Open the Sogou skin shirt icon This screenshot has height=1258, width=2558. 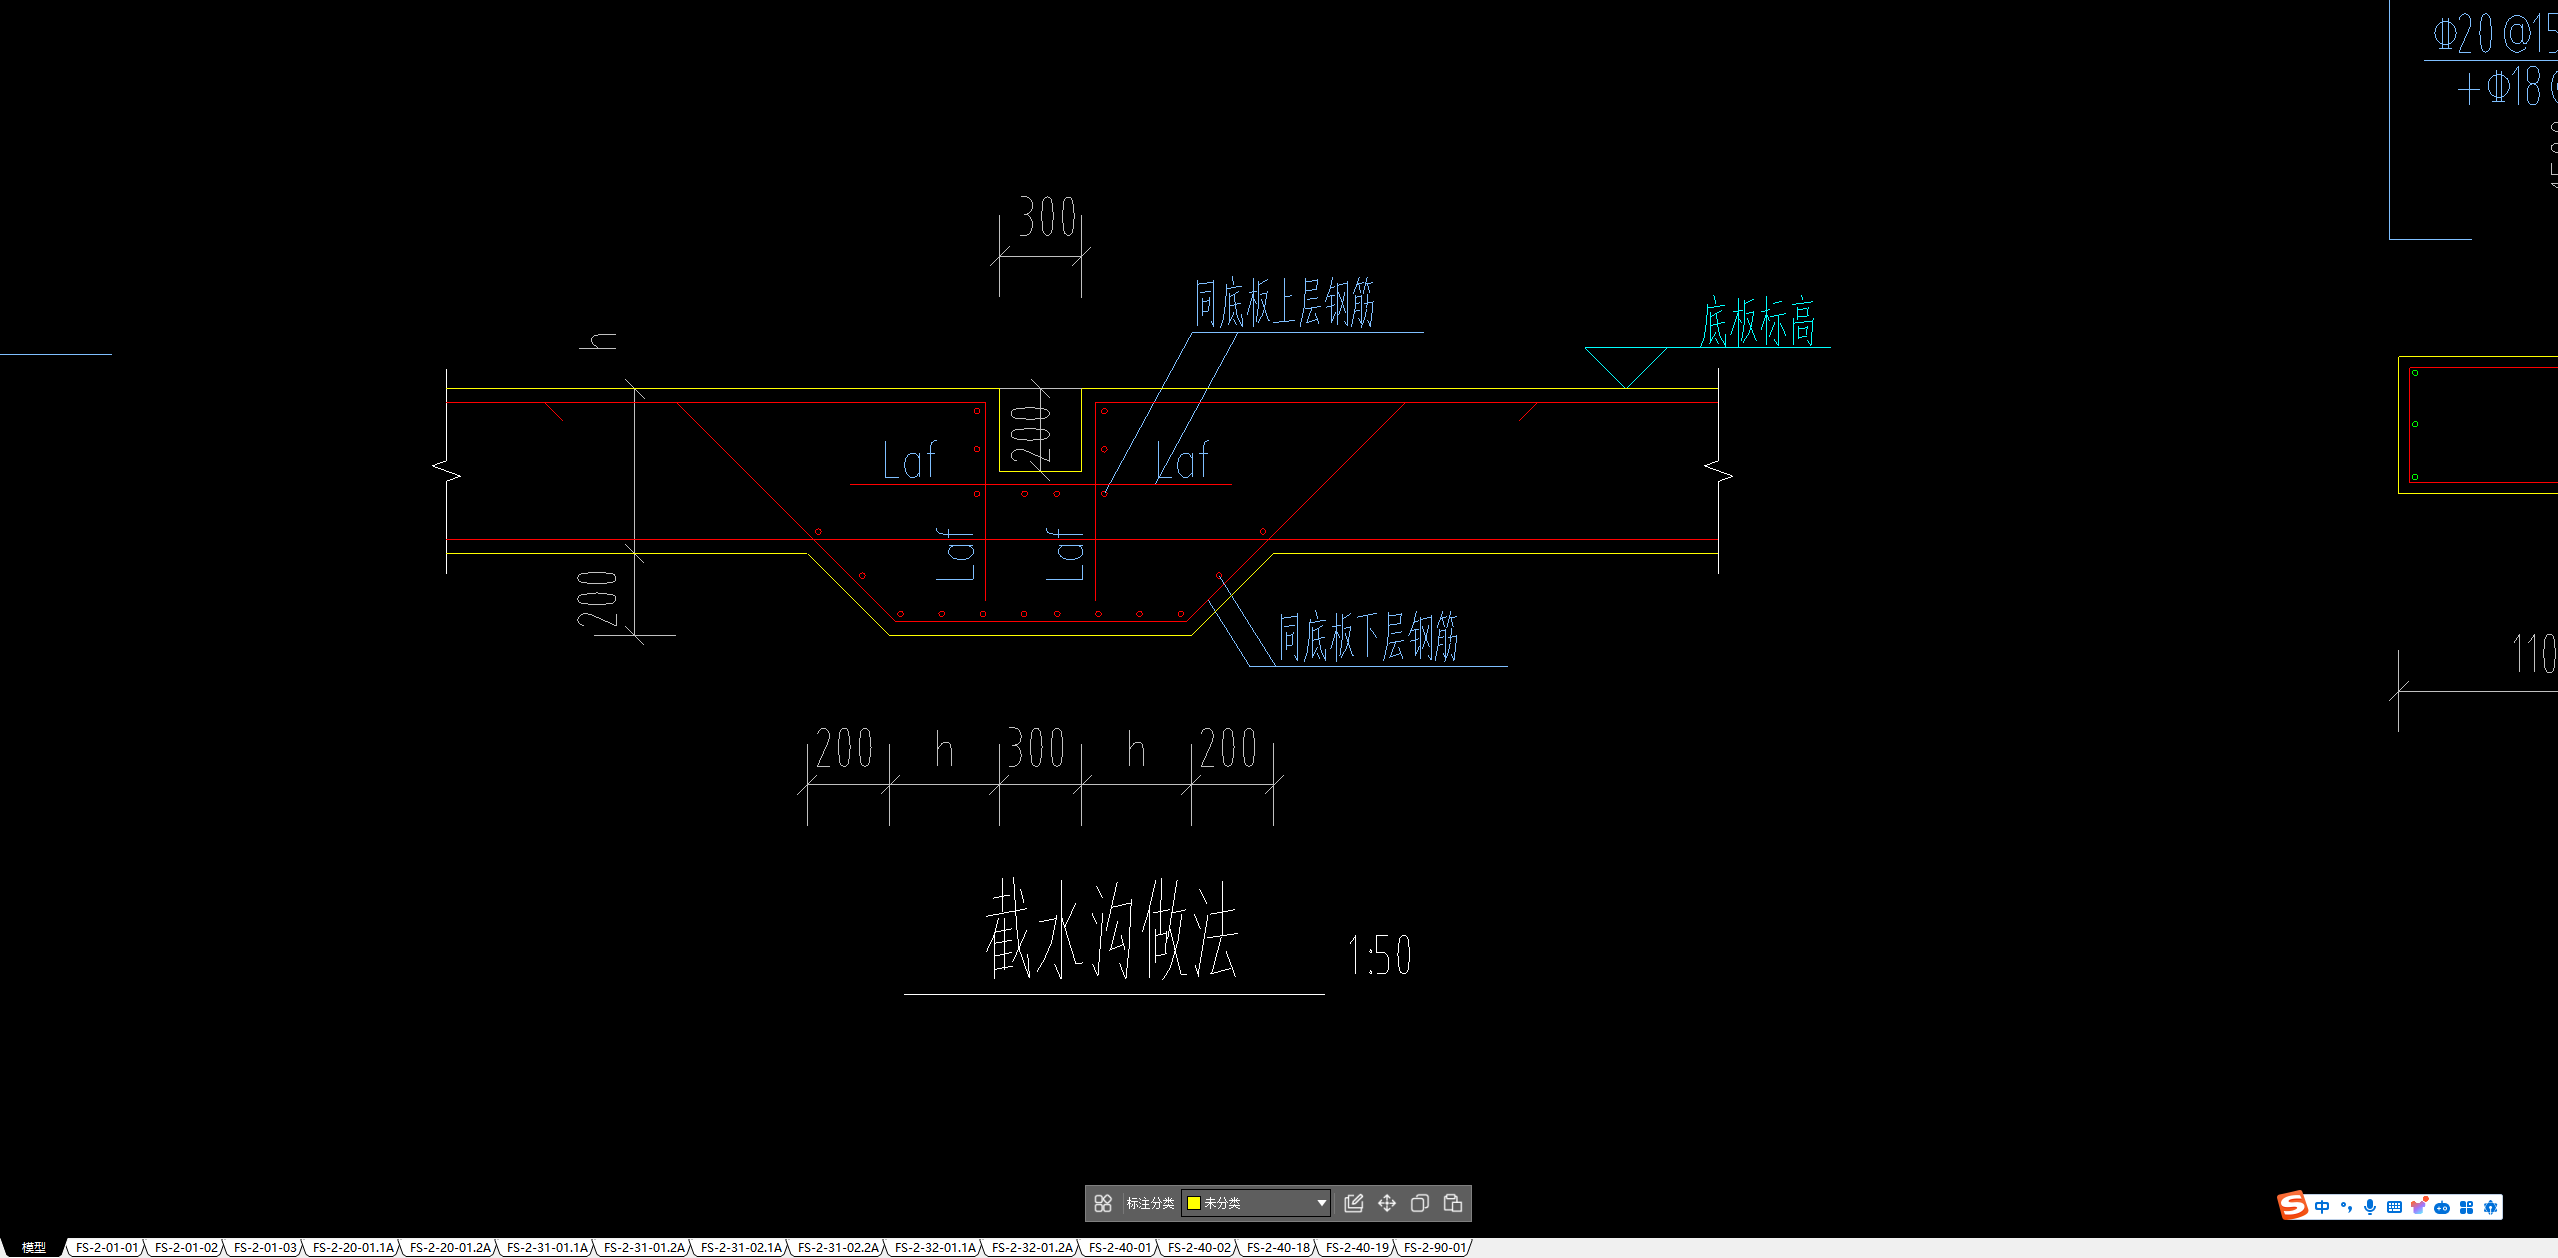click(2418, 1207)
